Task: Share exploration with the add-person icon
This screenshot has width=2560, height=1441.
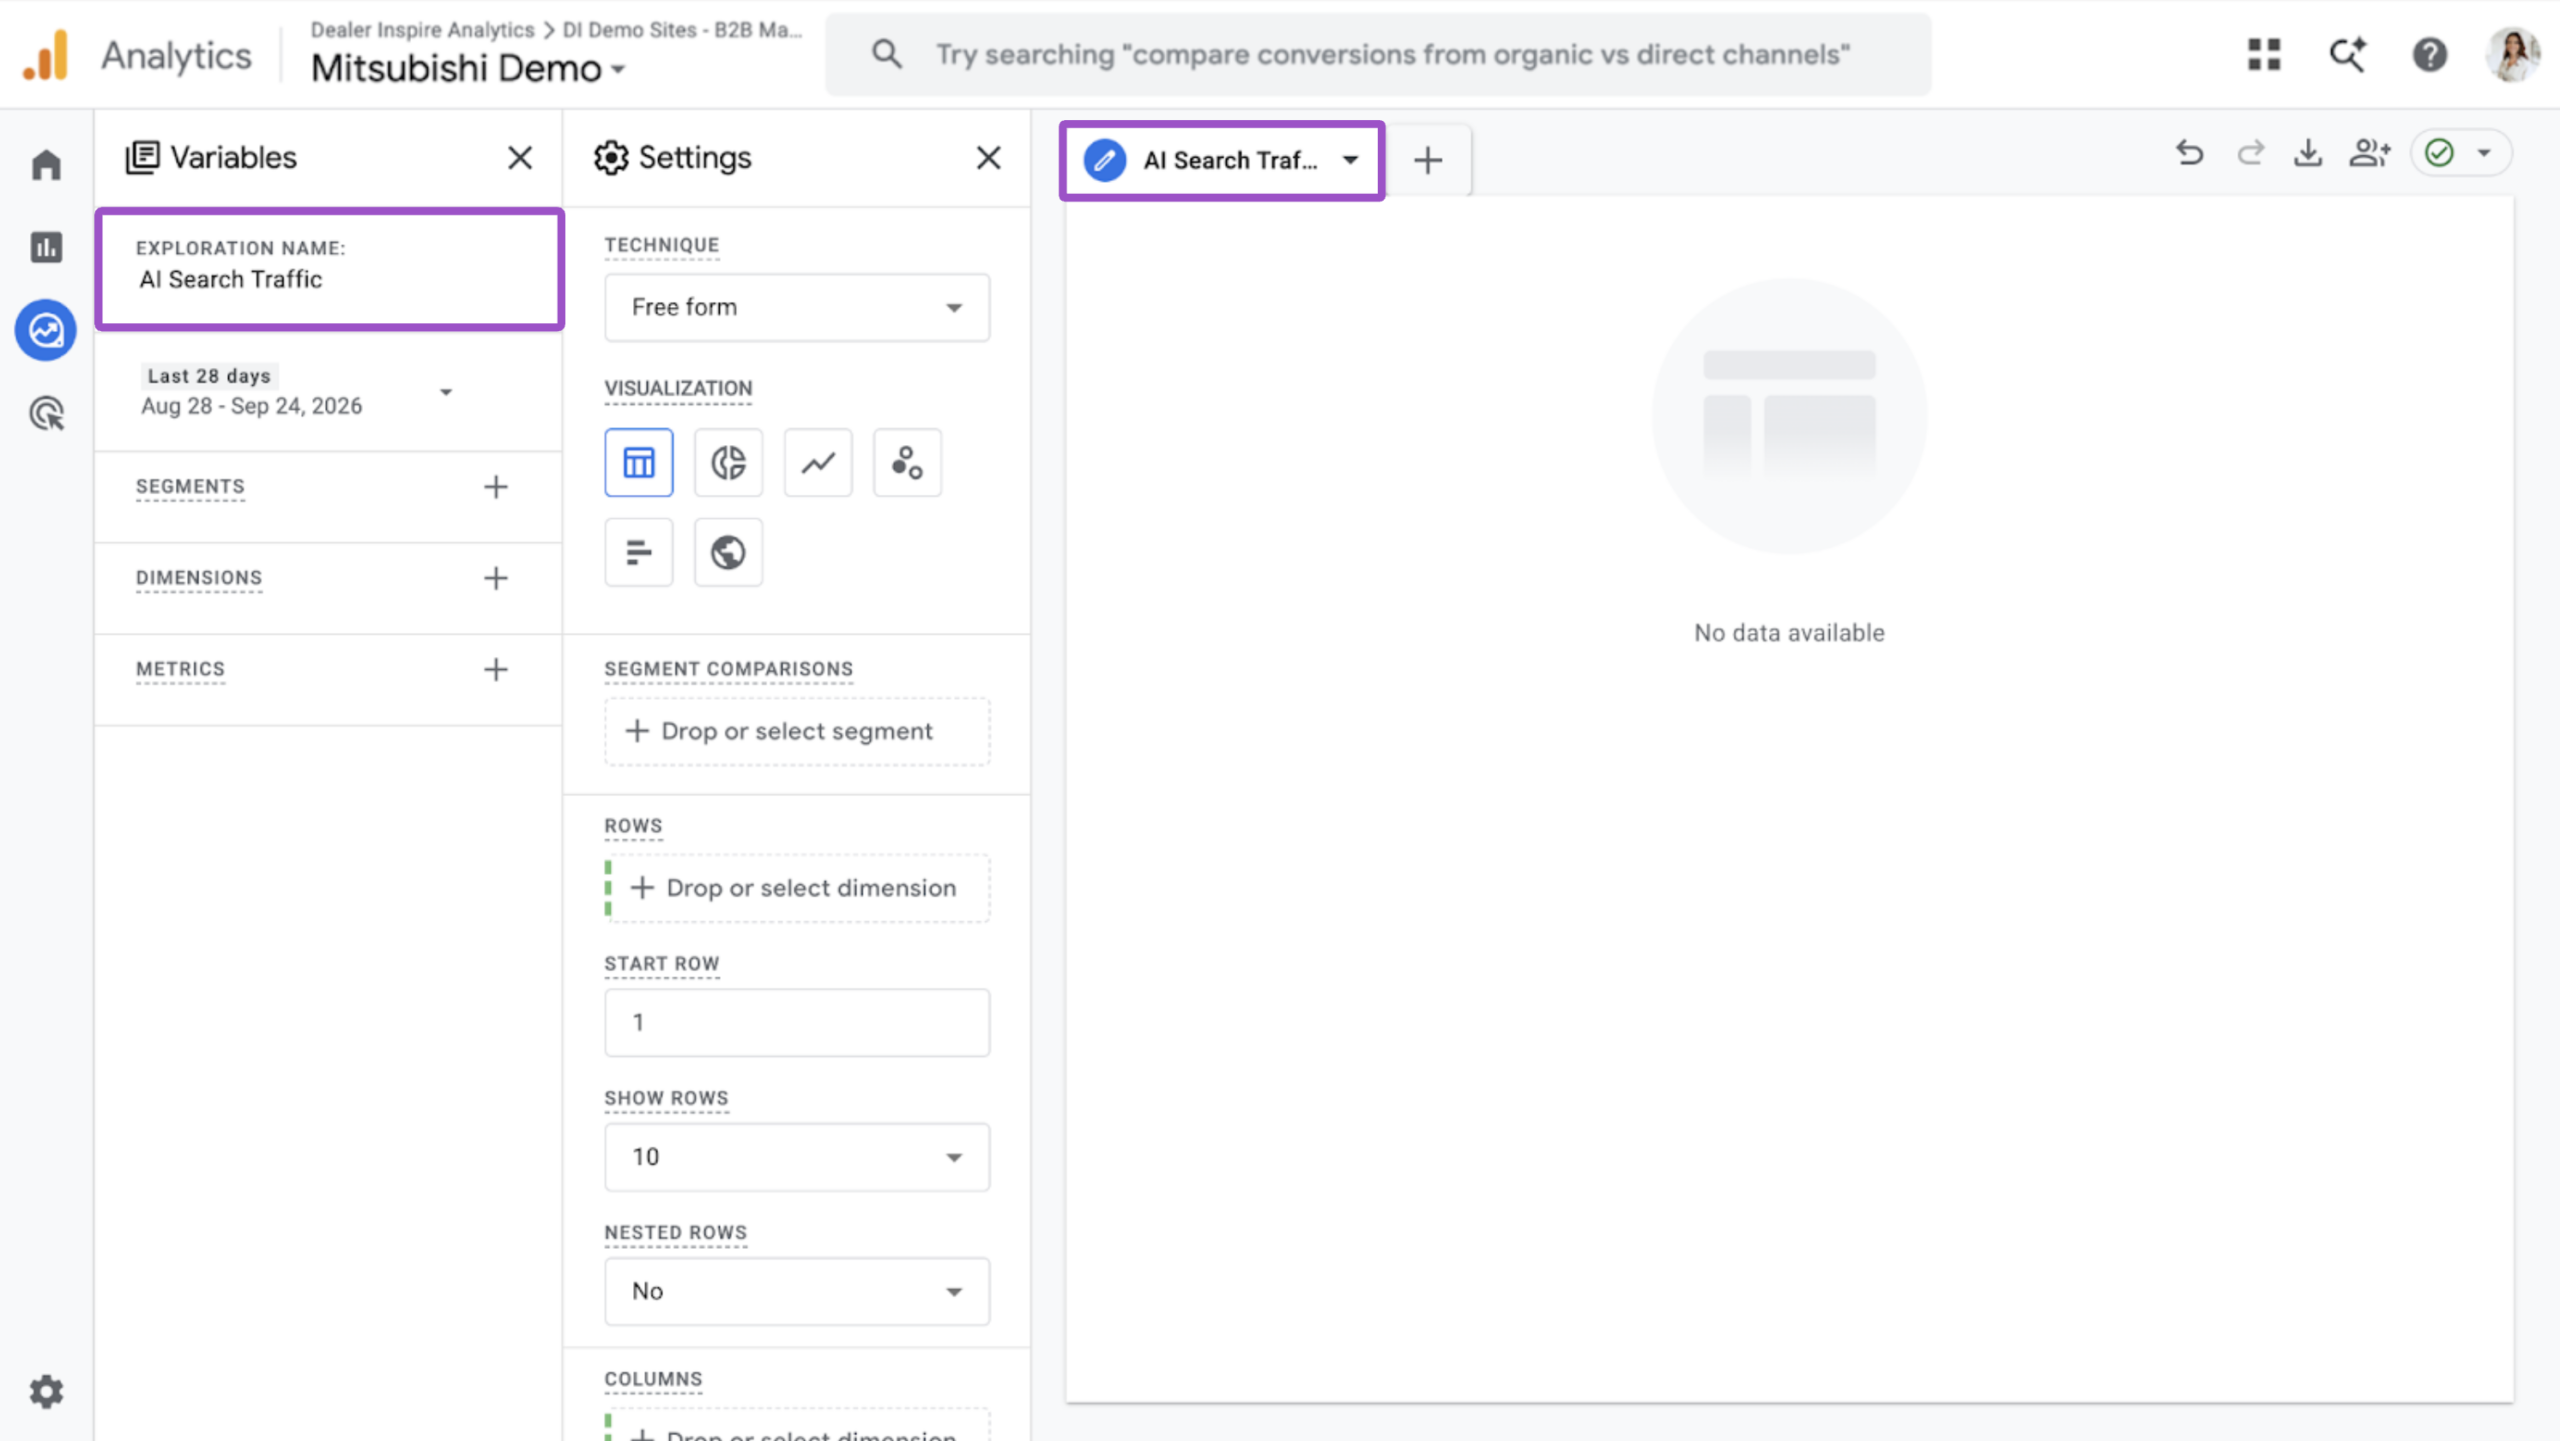Action: (2369, 153)
